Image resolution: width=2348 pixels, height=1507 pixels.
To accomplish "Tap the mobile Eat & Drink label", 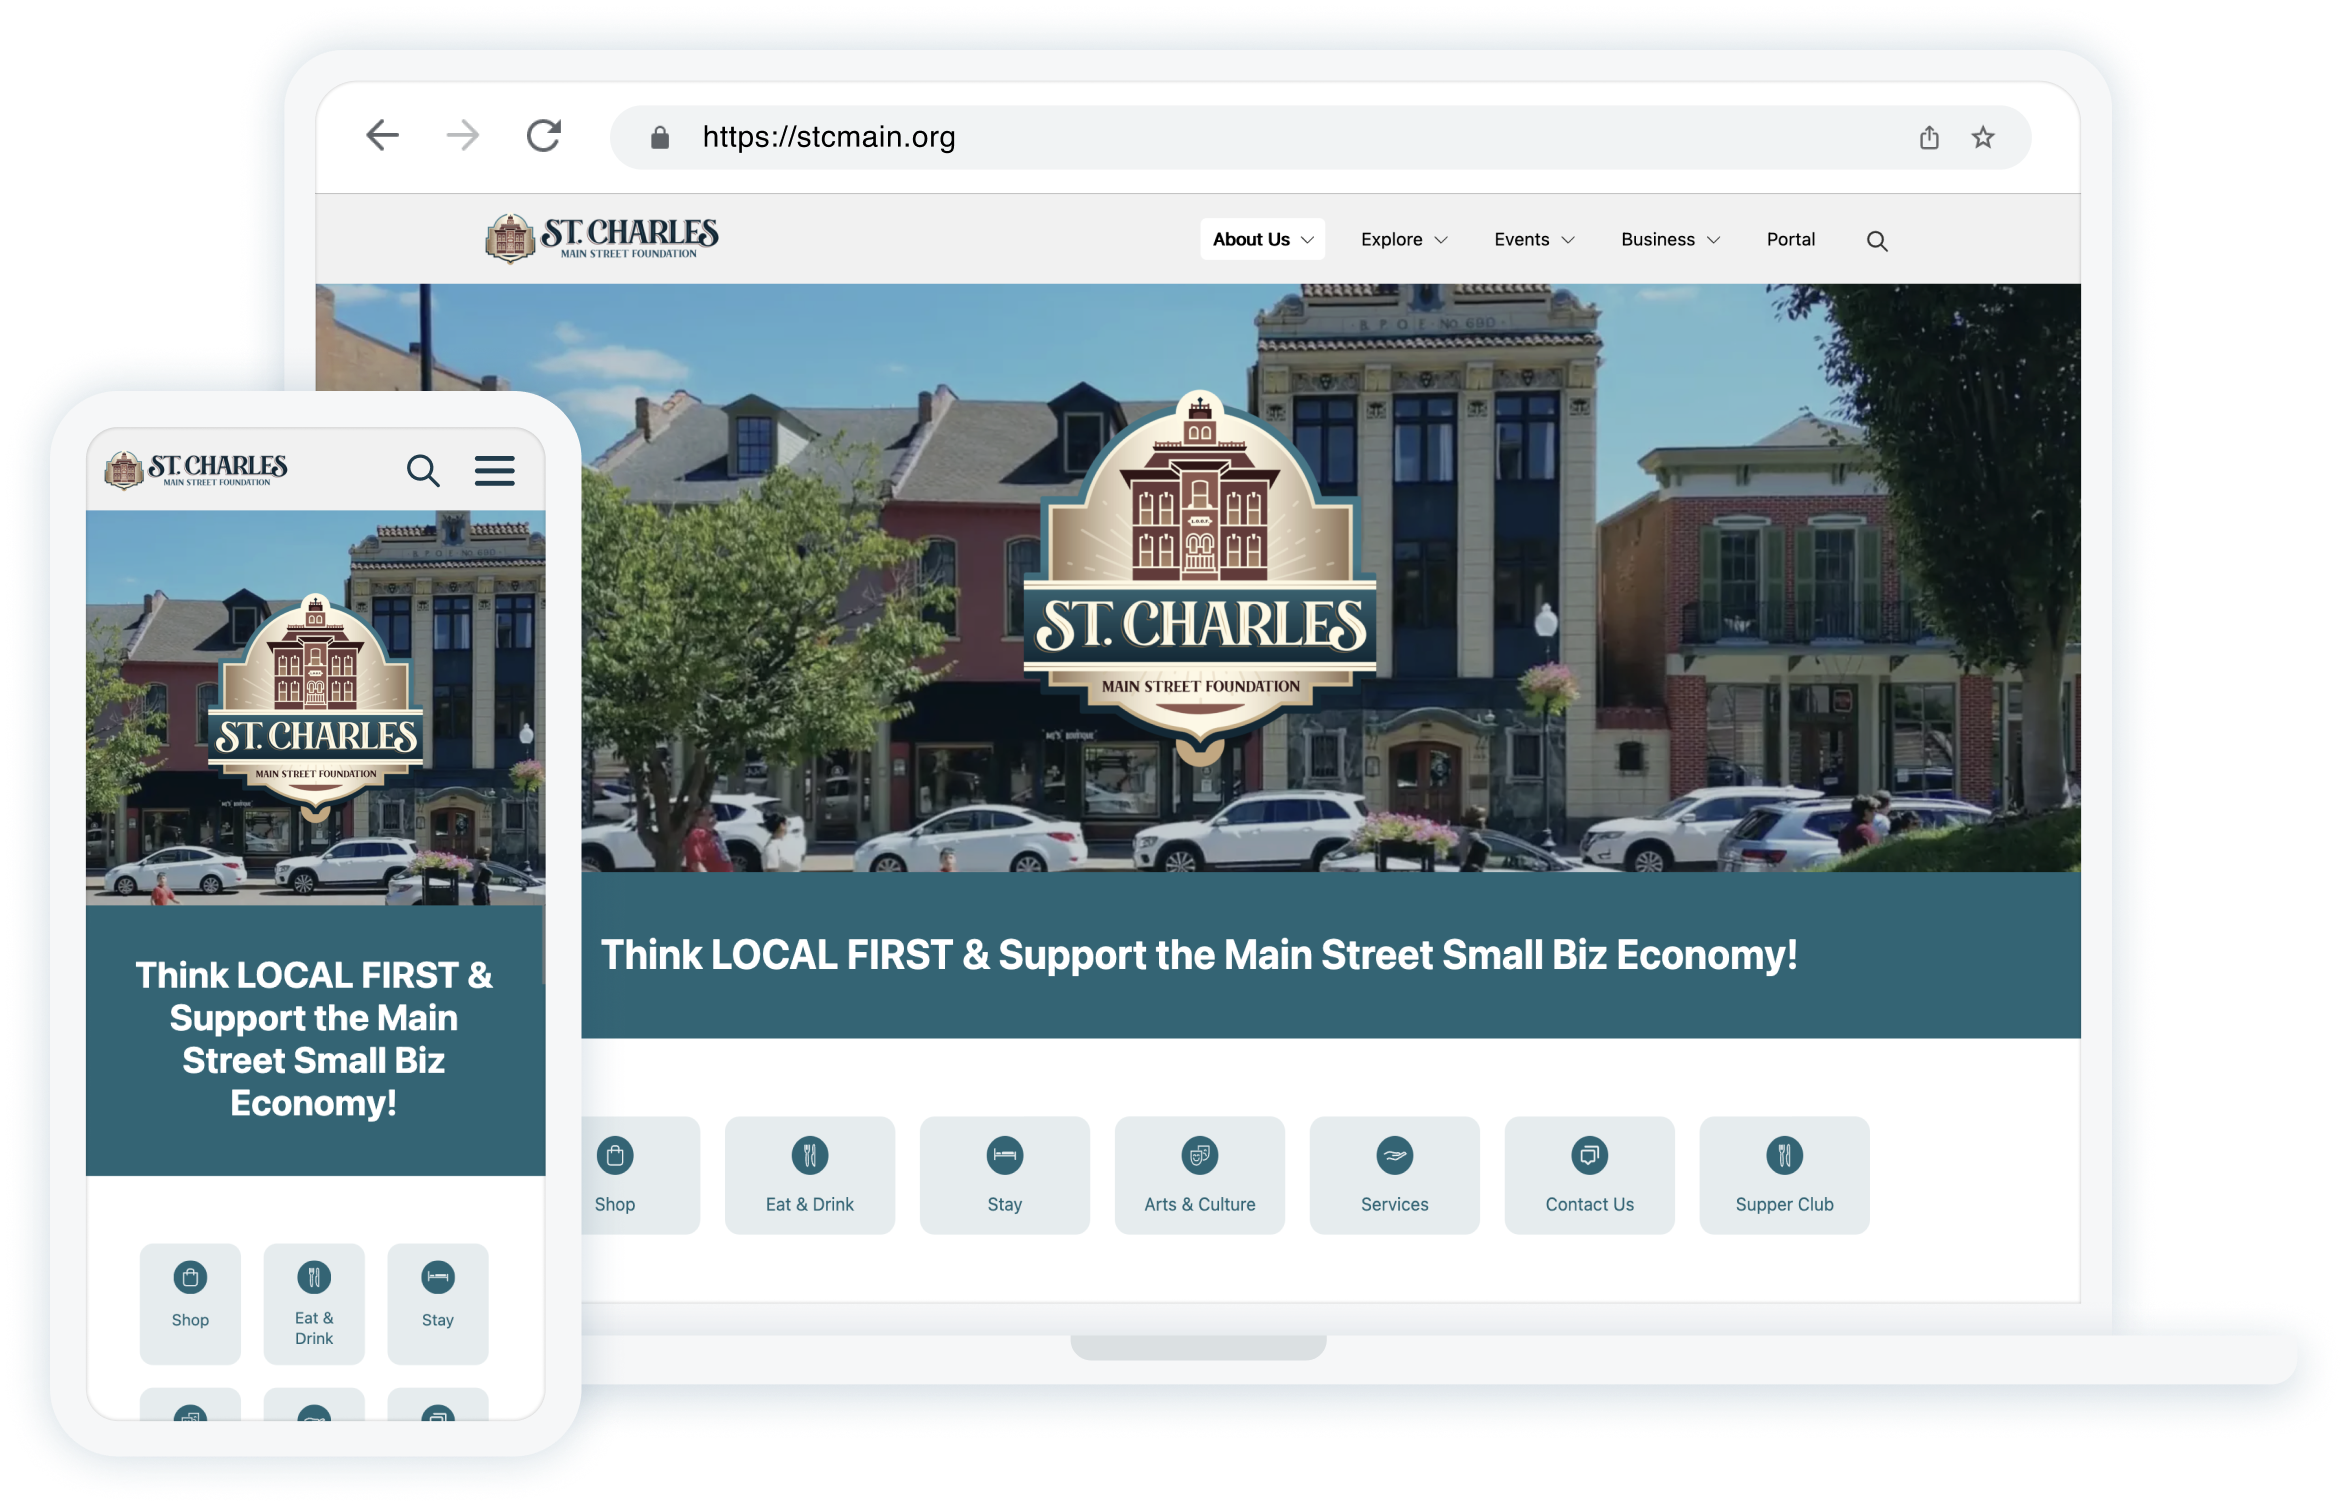I will point(314,1328).
